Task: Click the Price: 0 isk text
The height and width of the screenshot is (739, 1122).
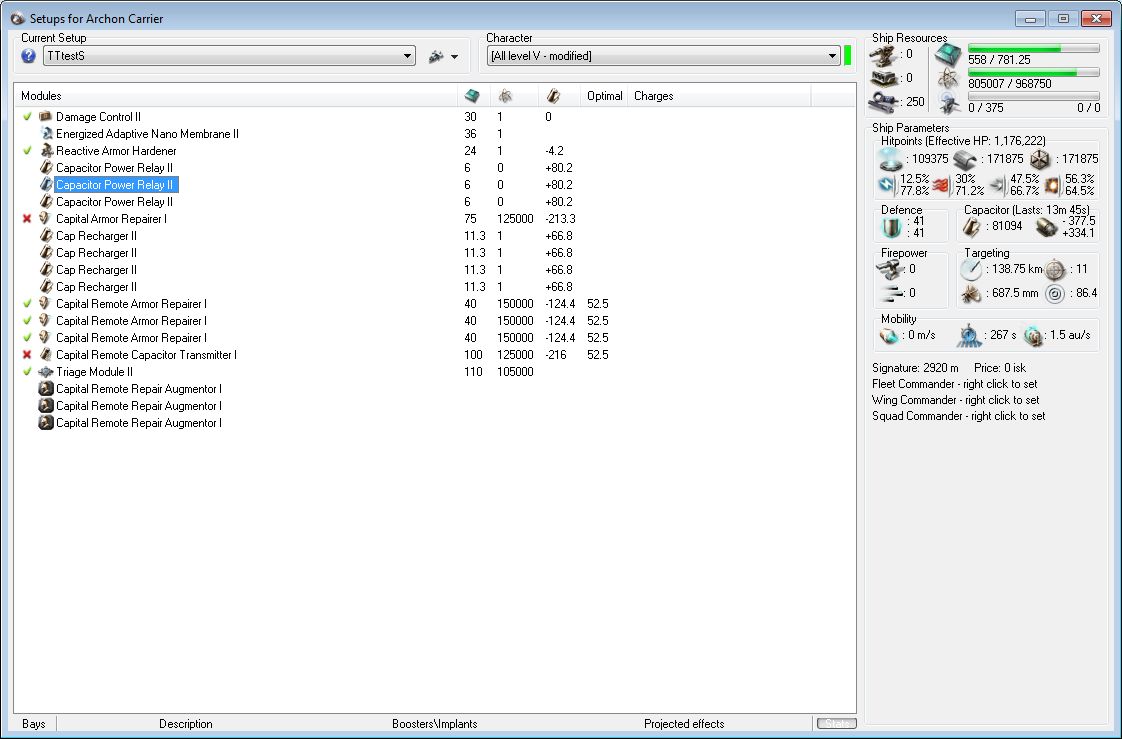Action: (x=1000, y=368)
